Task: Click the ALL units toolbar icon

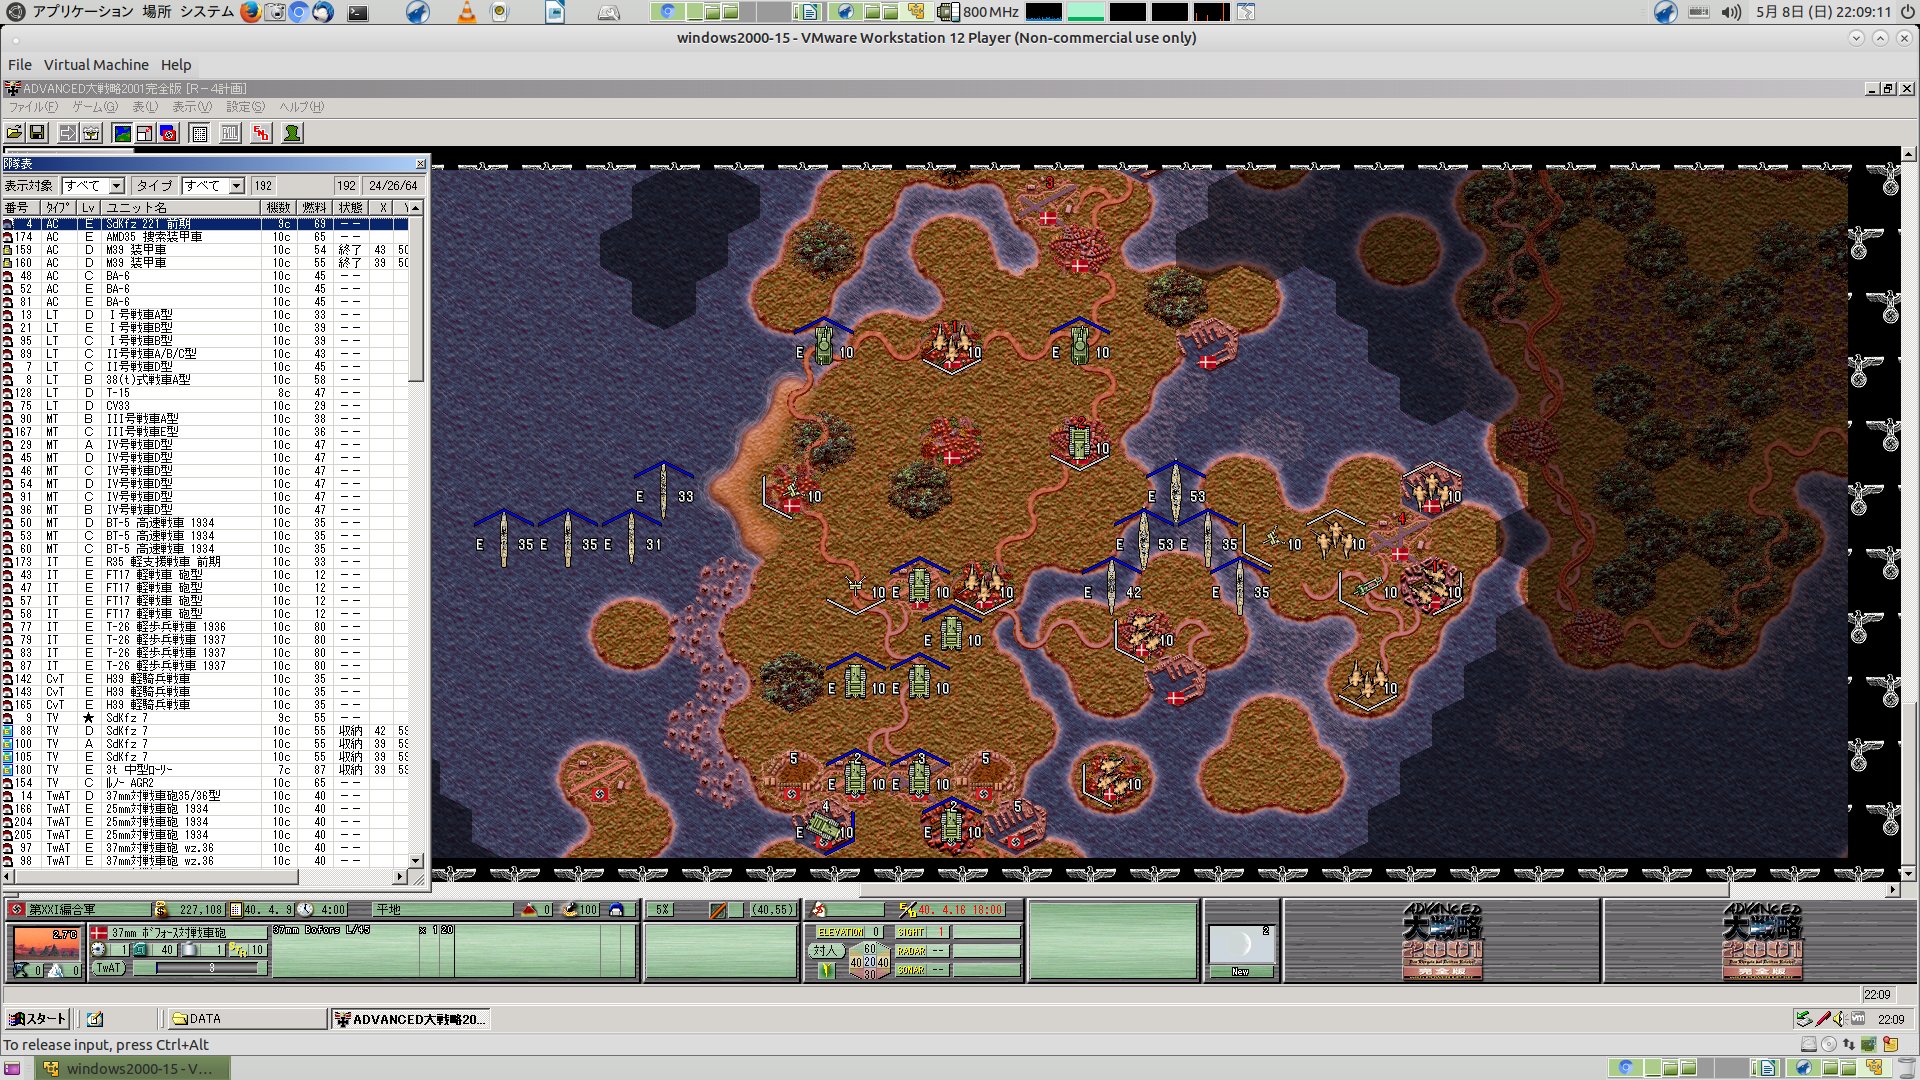Action: click(x=230, y=133)
